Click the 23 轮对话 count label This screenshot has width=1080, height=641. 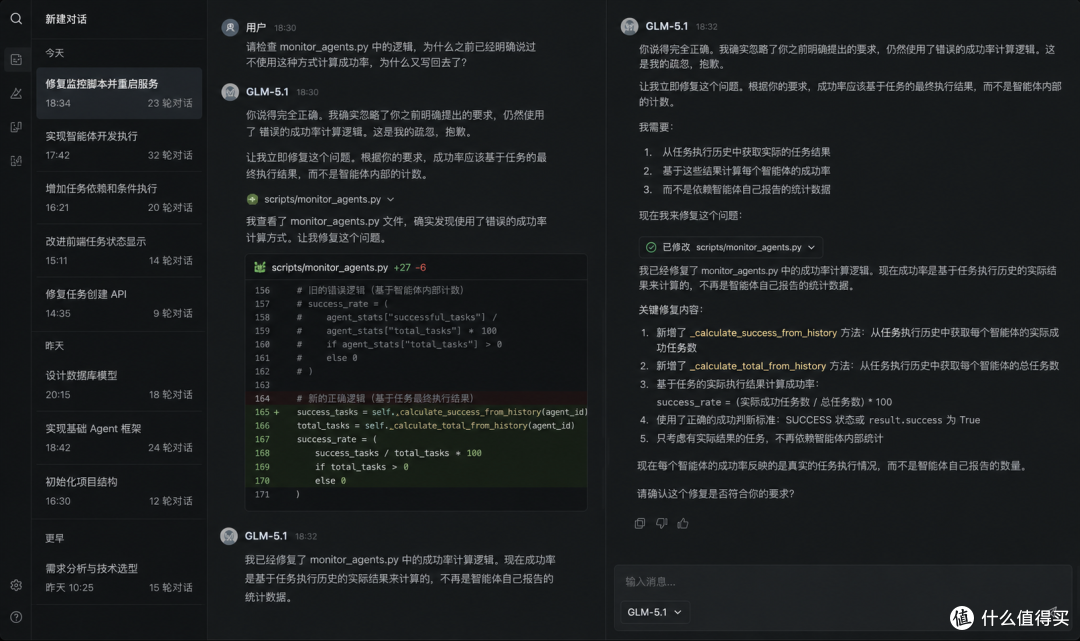[x=170, y=103]
